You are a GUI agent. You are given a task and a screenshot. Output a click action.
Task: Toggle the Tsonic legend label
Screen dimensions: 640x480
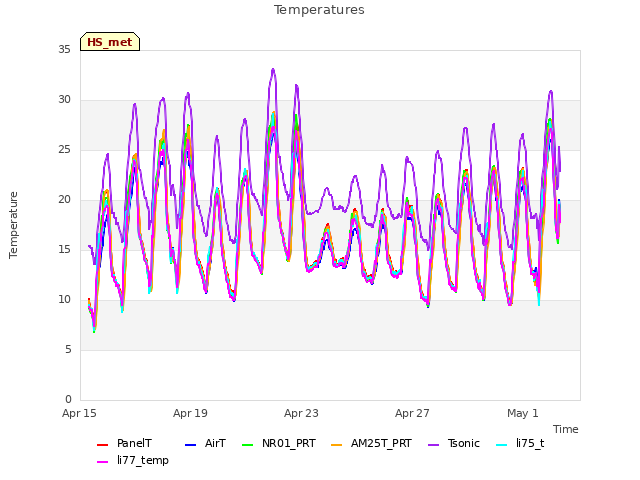tap(463, 443)
